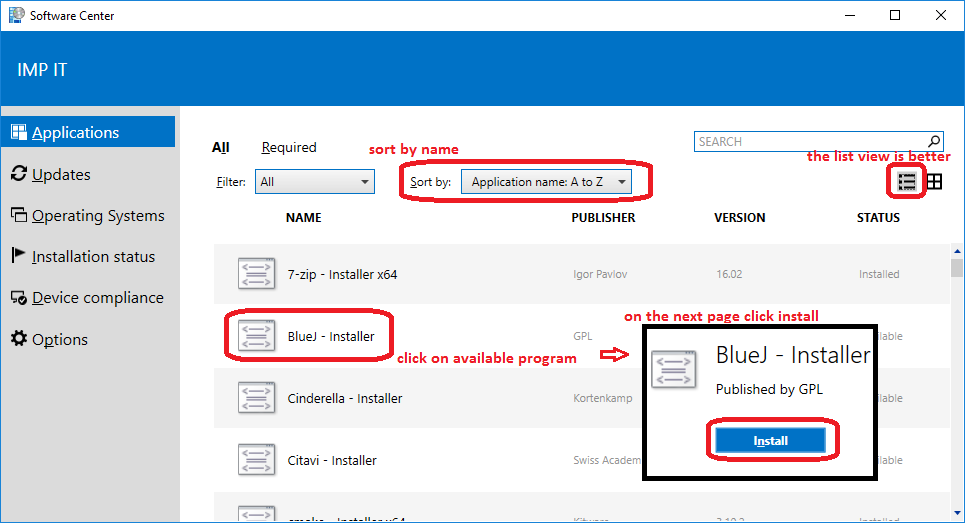Close the Software Center window

941,15
